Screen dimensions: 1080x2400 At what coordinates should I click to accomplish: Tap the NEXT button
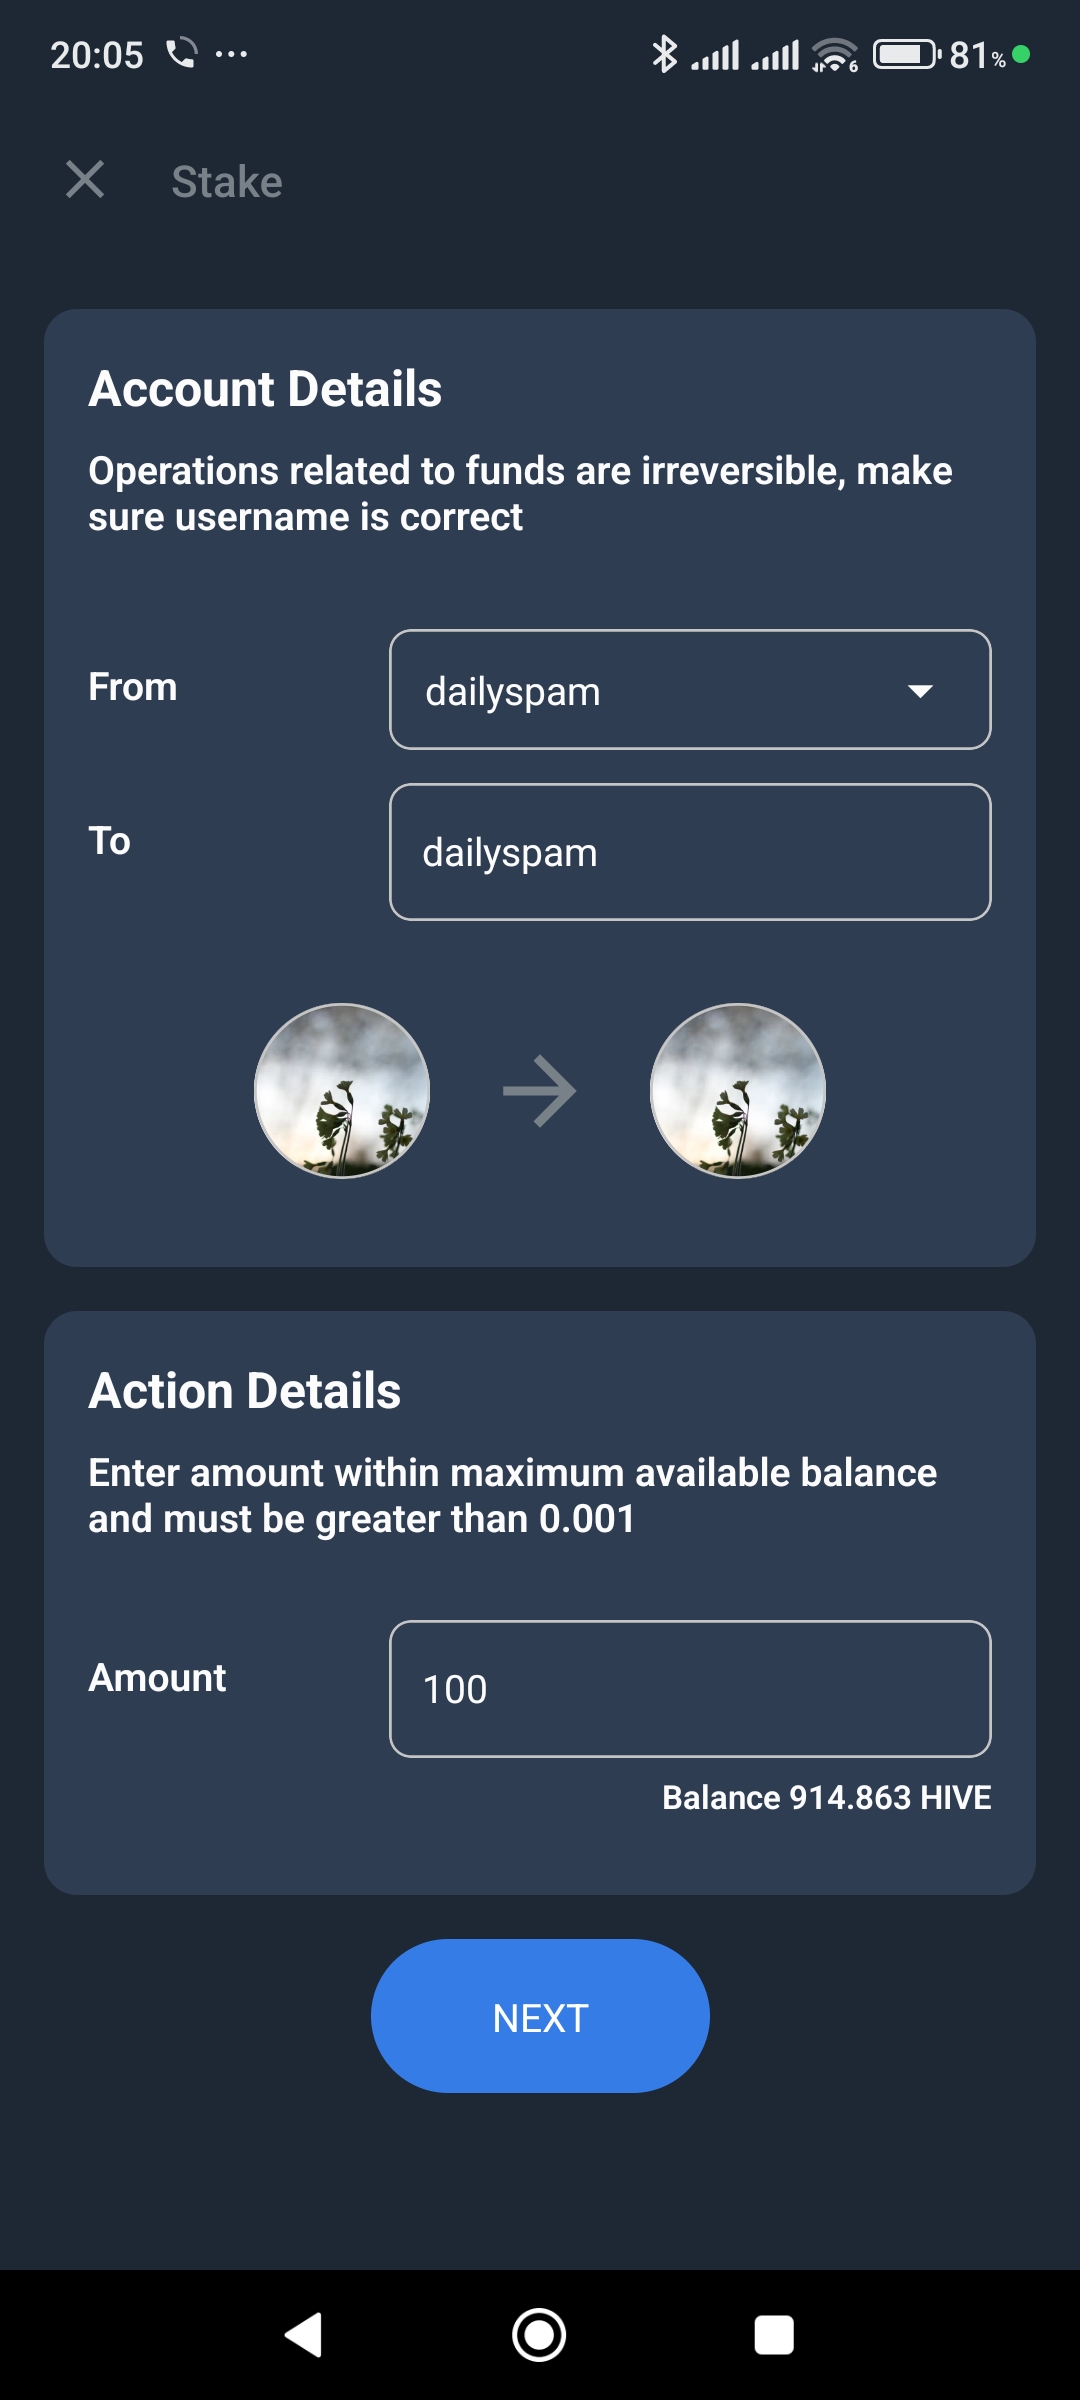coord(540,2016)
